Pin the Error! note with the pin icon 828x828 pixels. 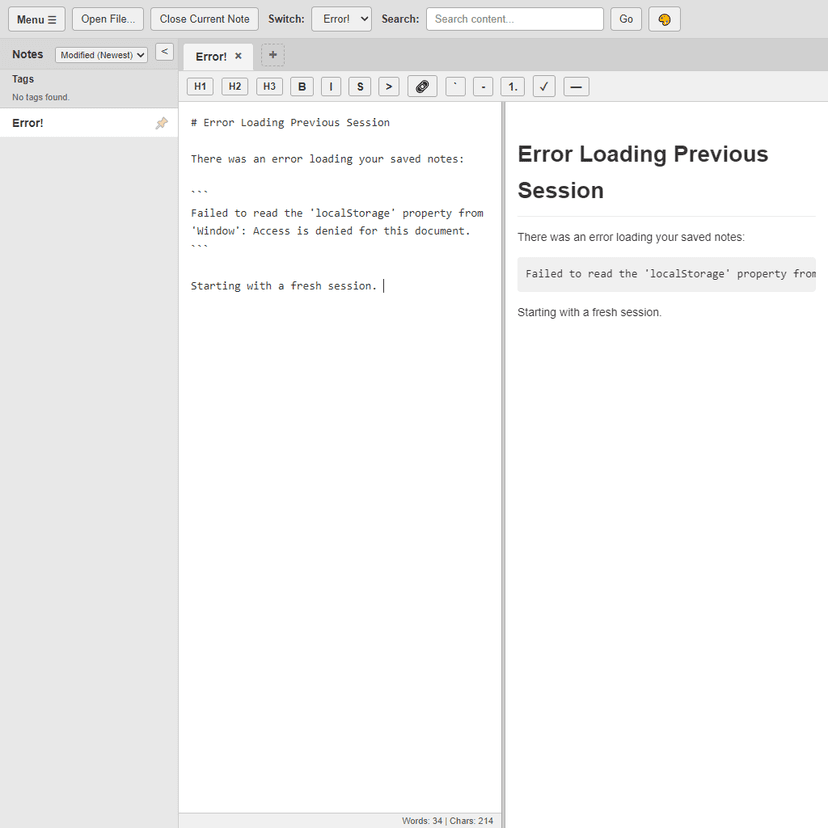(160, 122)
